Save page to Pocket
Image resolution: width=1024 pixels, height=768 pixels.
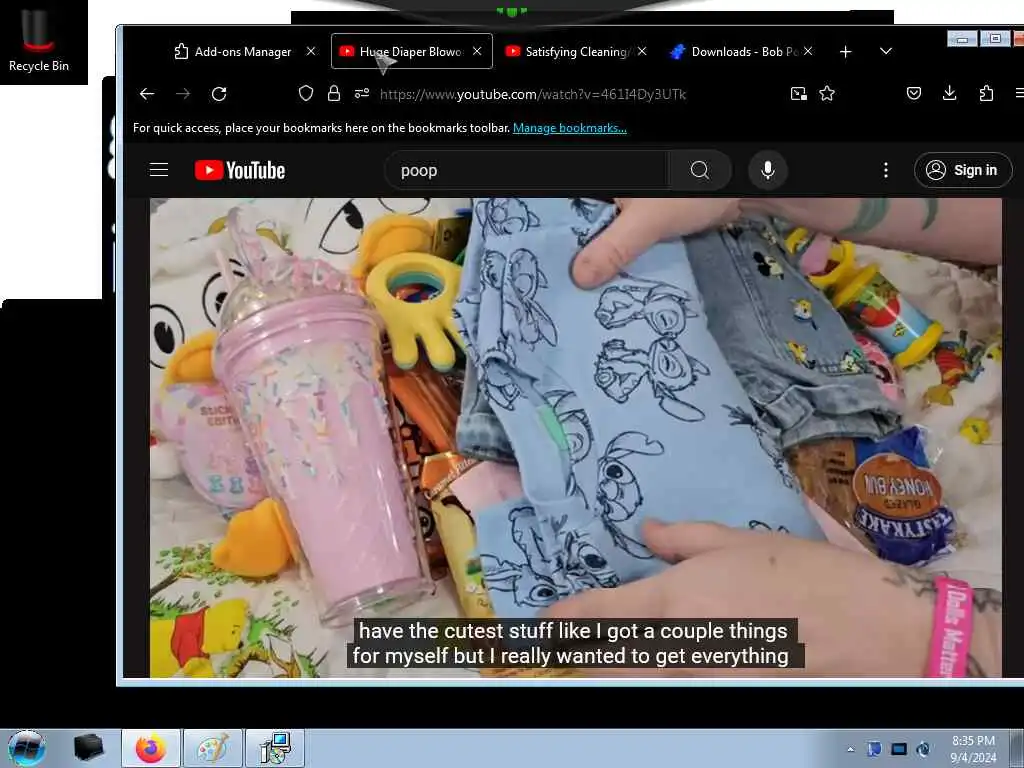coord(914,93)
